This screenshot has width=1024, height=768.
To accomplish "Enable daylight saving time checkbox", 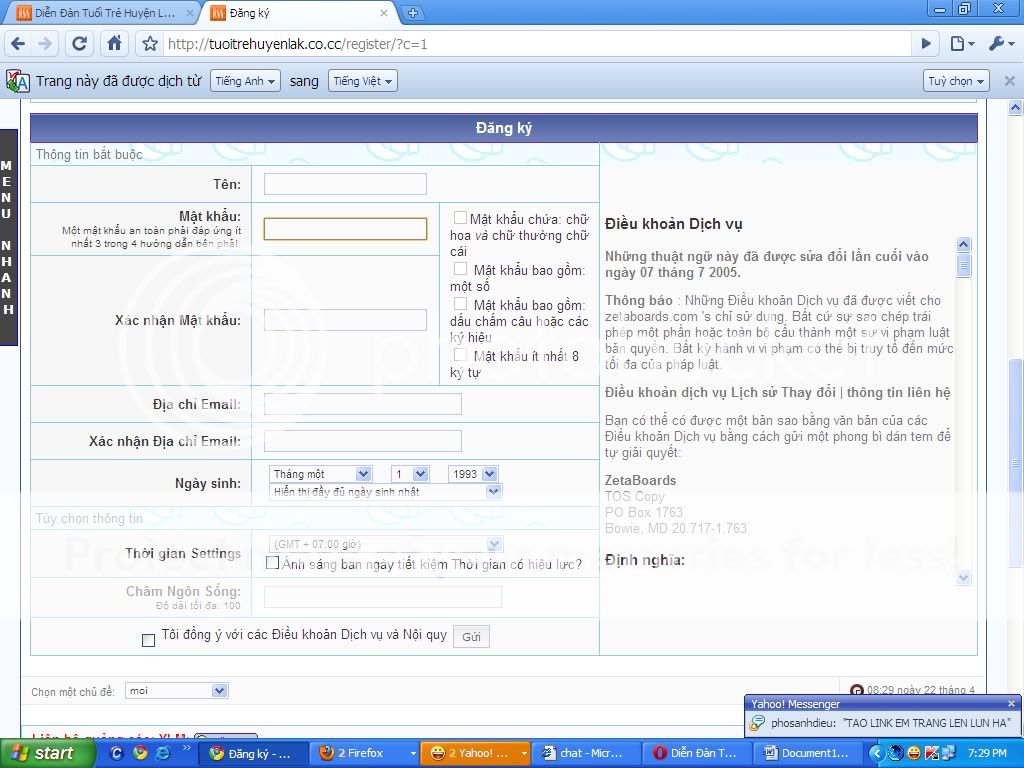I will point(272,563).
